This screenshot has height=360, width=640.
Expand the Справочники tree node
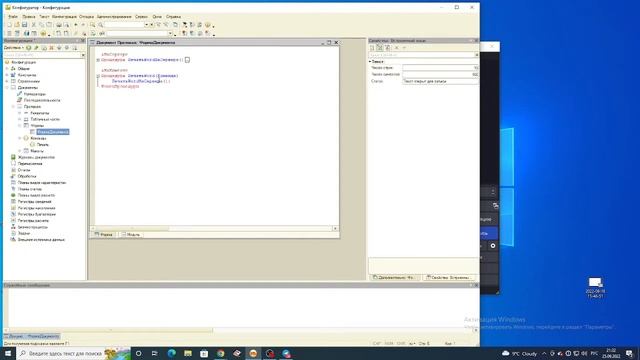[x=7, y=81]
